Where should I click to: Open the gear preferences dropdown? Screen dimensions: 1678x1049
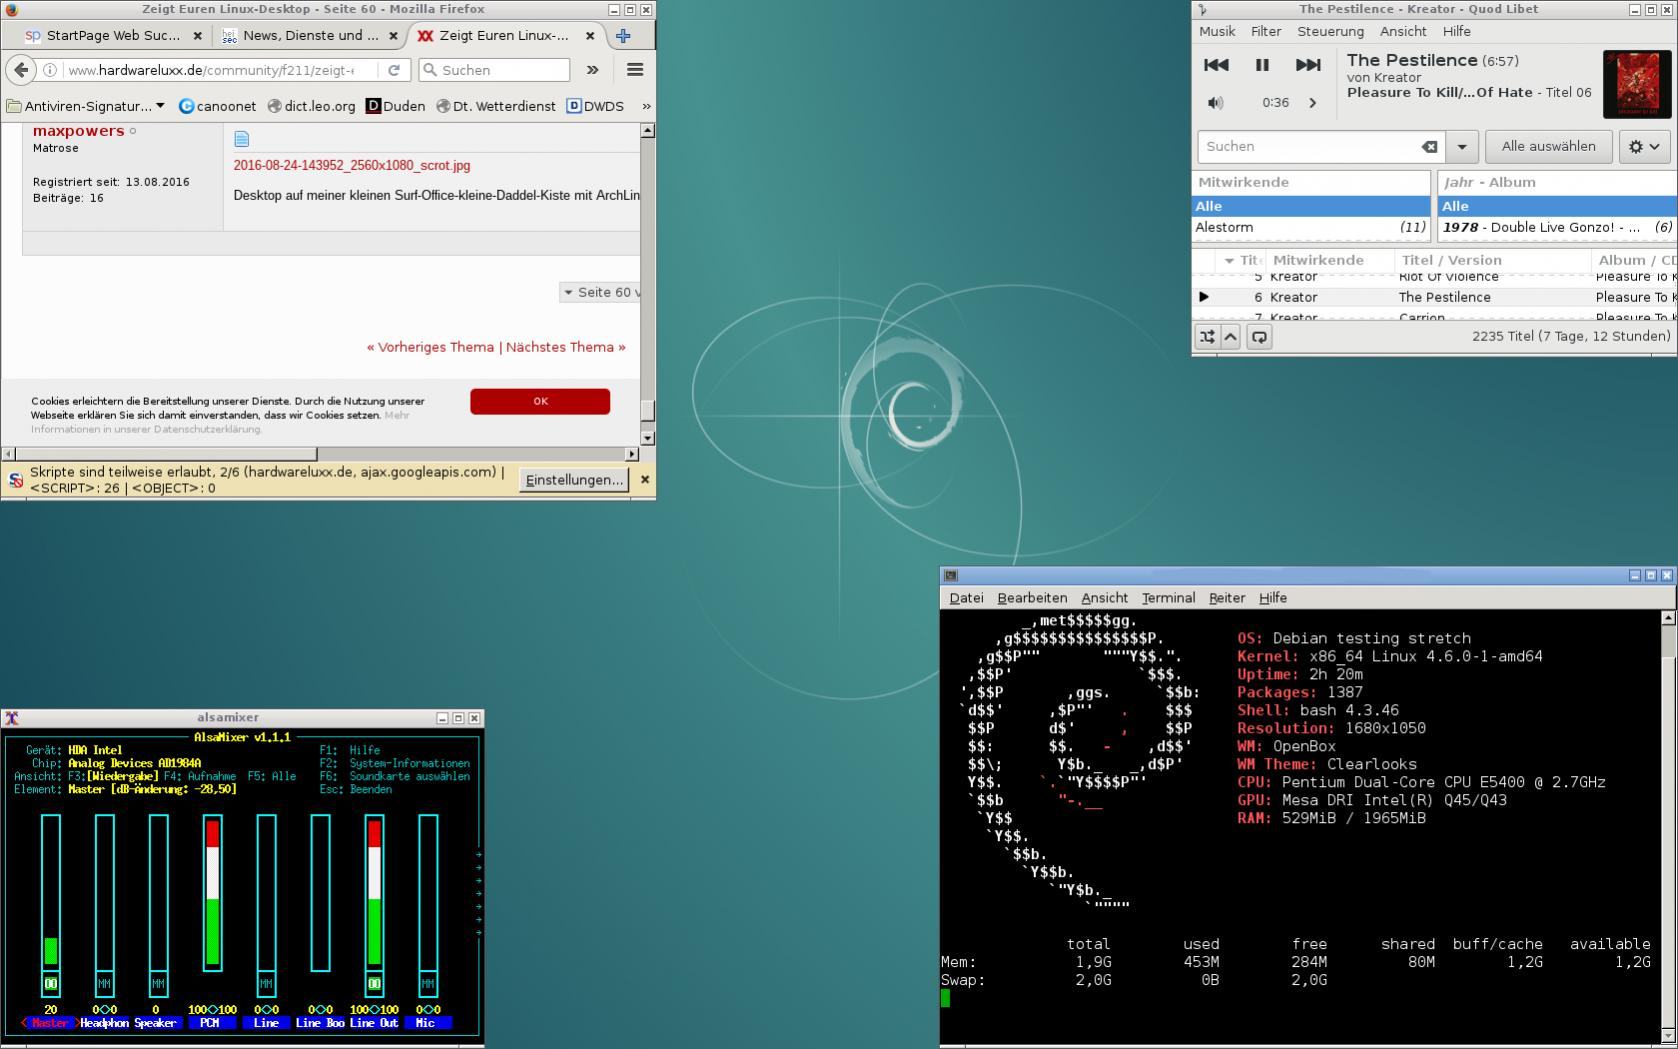(1644, 147)
